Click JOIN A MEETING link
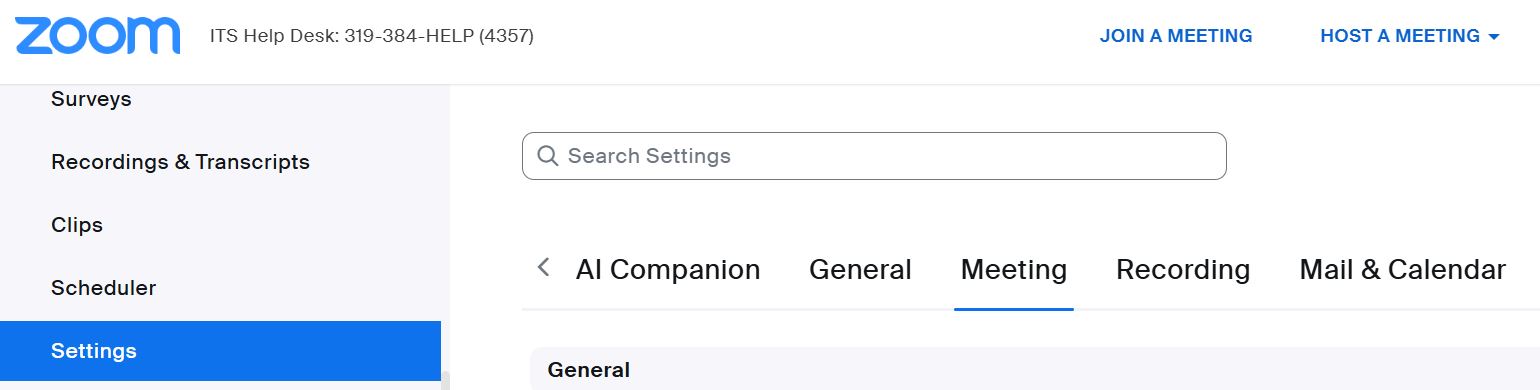The width and height of the screenshot is (1540, 390). point(1176,36)
